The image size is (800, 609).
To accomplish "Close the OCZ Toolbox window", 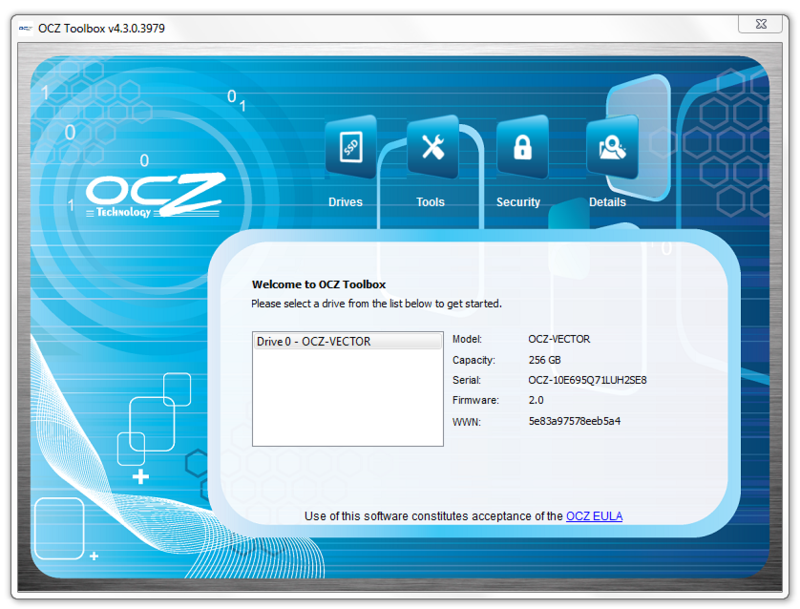I will coord(760,24).
